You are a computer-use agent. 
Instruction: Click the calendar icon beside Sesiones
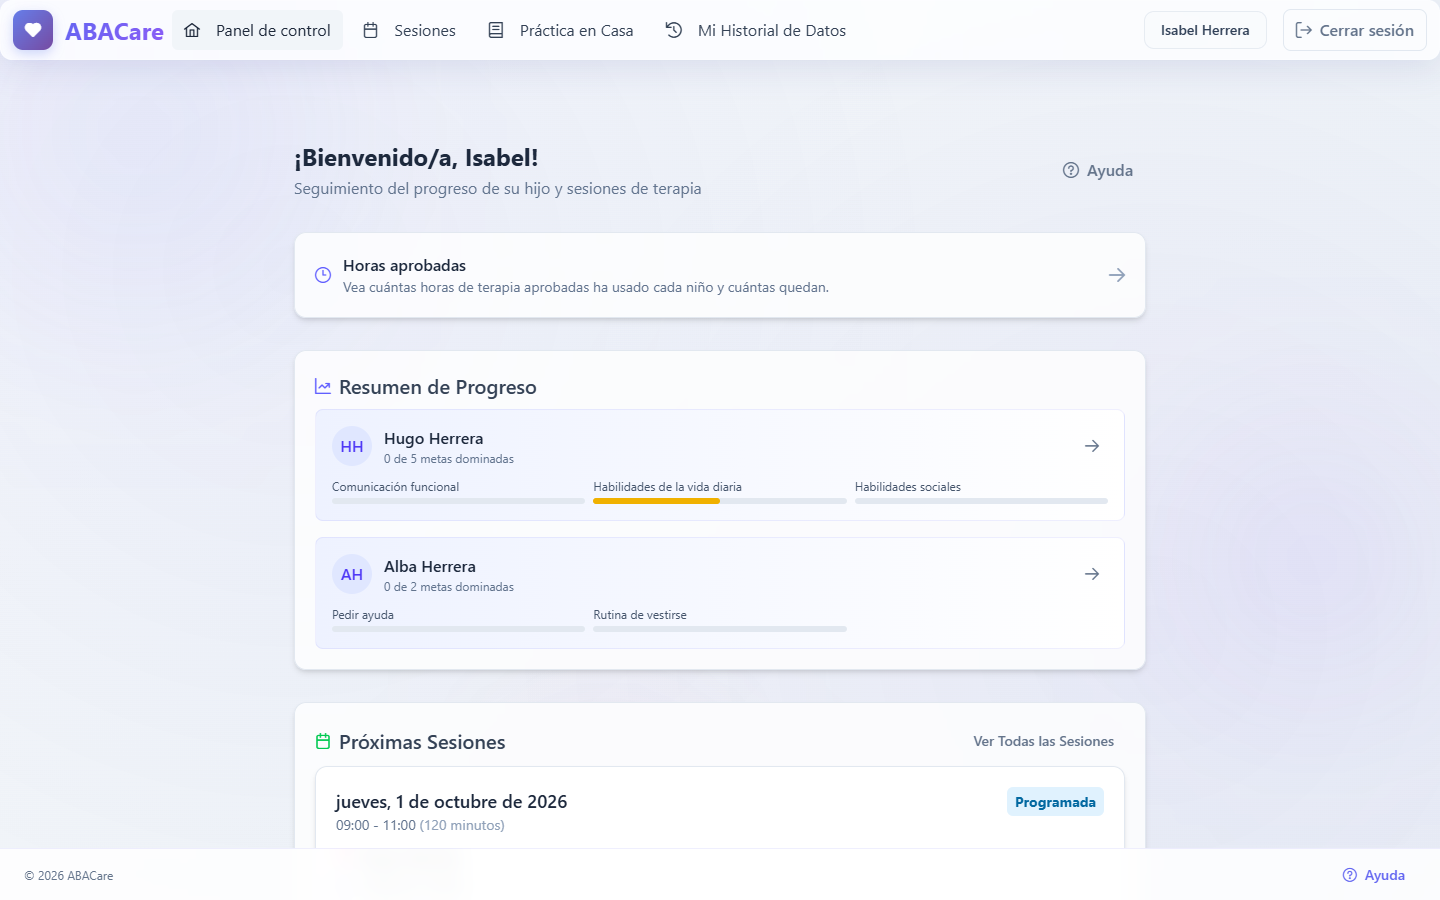tap(370, 30)
